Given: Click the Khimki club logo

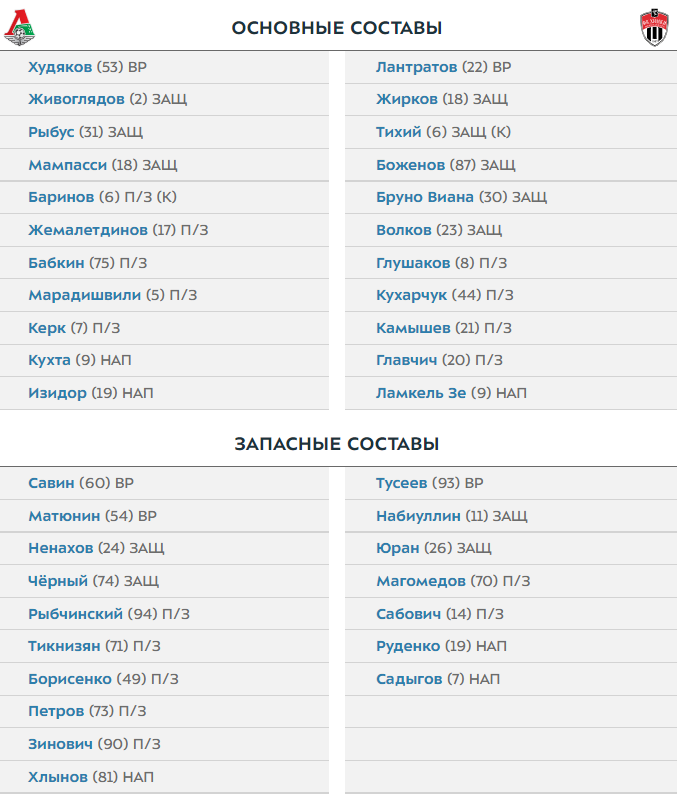Looking at the screenshot, I should (x=655, y=29).
